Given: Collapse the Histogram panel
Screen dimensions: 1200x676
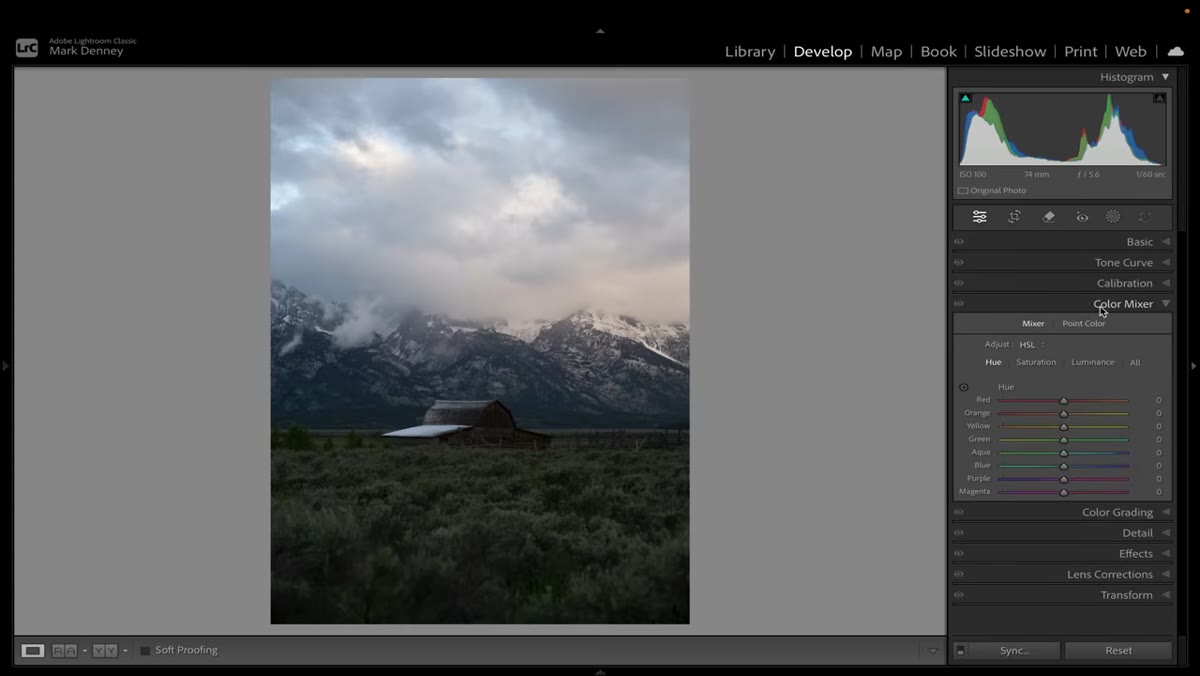Looking at the screenshot, I should pos(1165,77).
